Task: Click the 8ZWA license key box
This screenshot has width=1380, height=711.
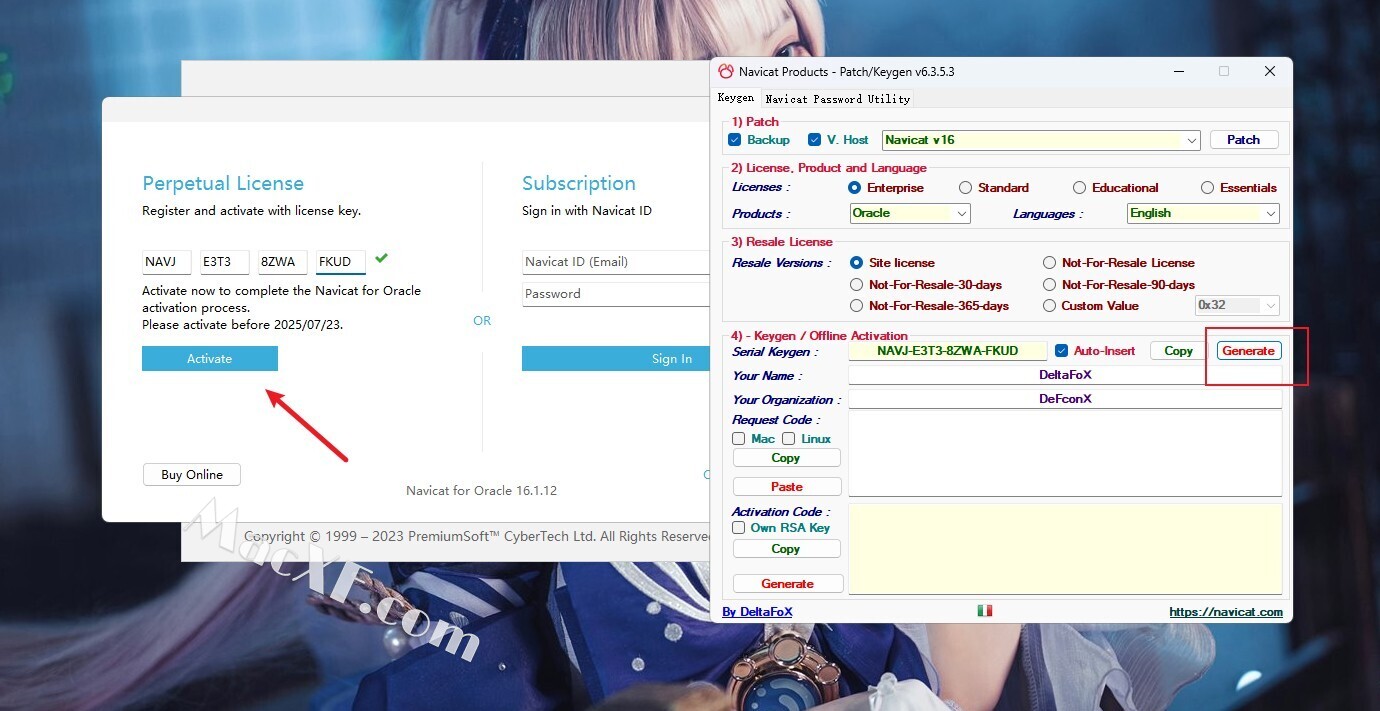Action: [x=282, y=262]
